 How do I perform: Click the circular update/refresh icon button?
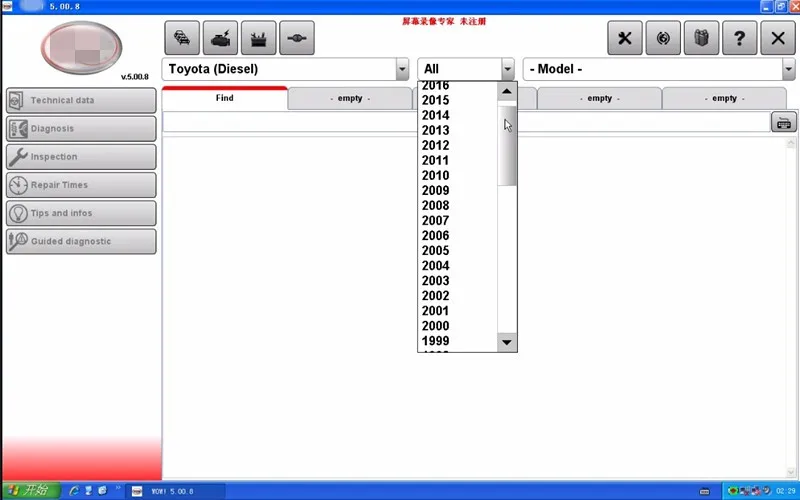[x=663, y=38]
